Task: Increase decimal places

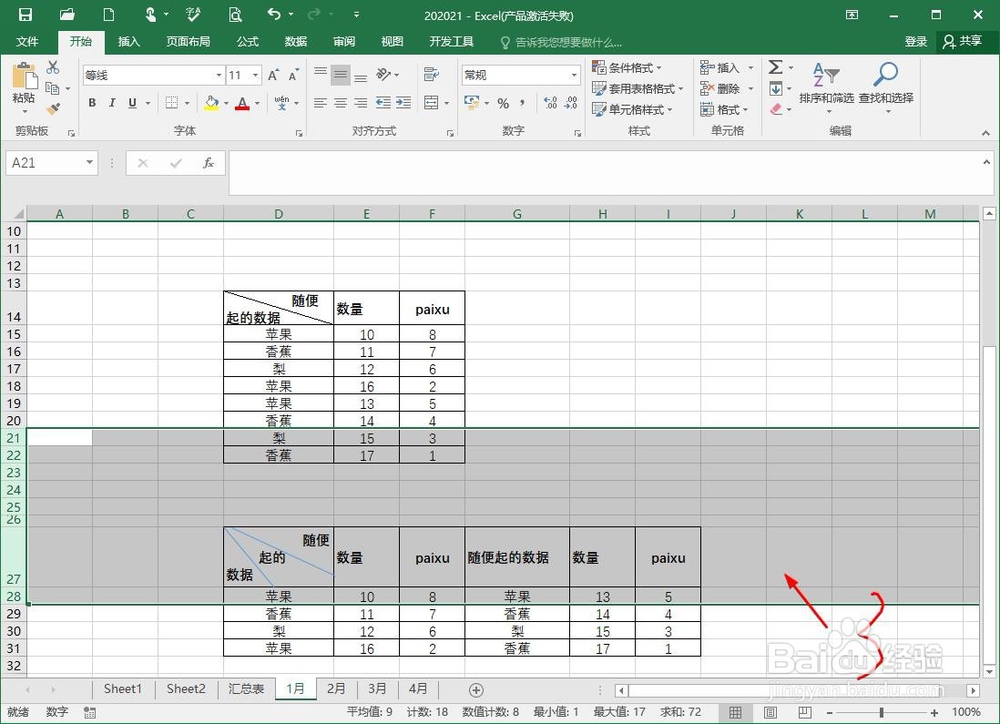Action: pos(550,103)
